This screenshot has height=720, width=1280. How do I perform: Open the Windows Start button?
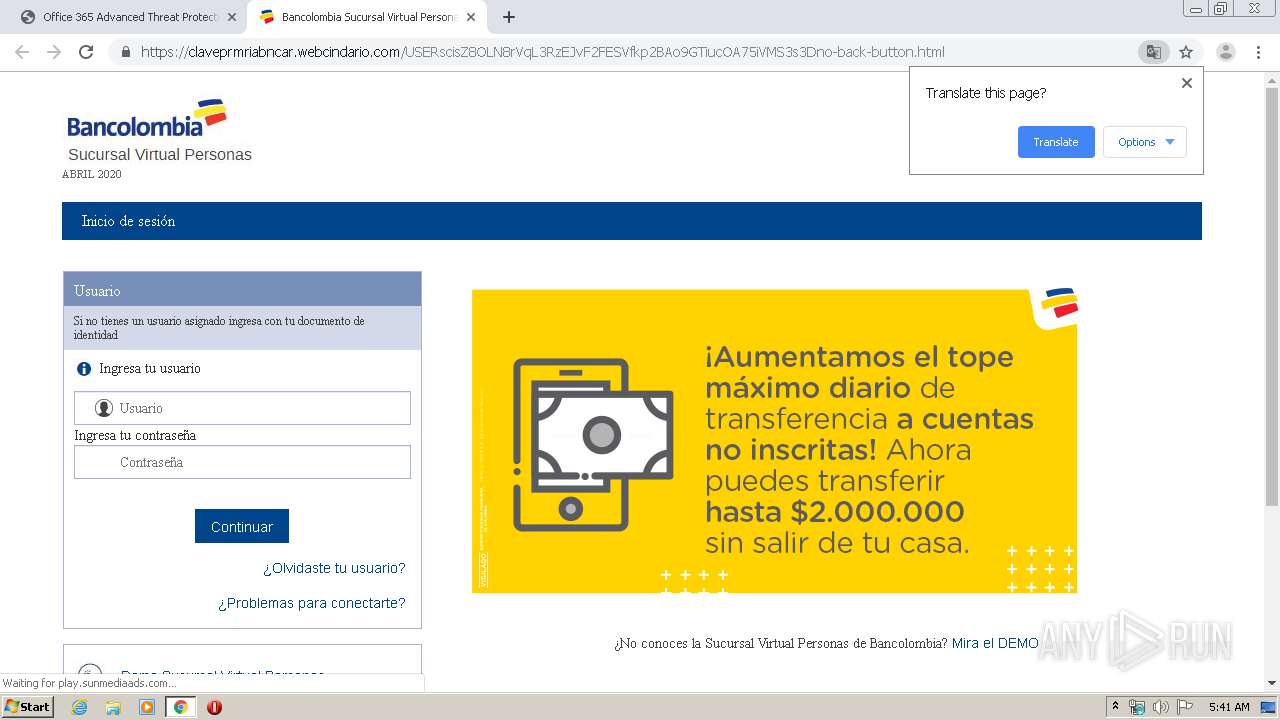28,706
